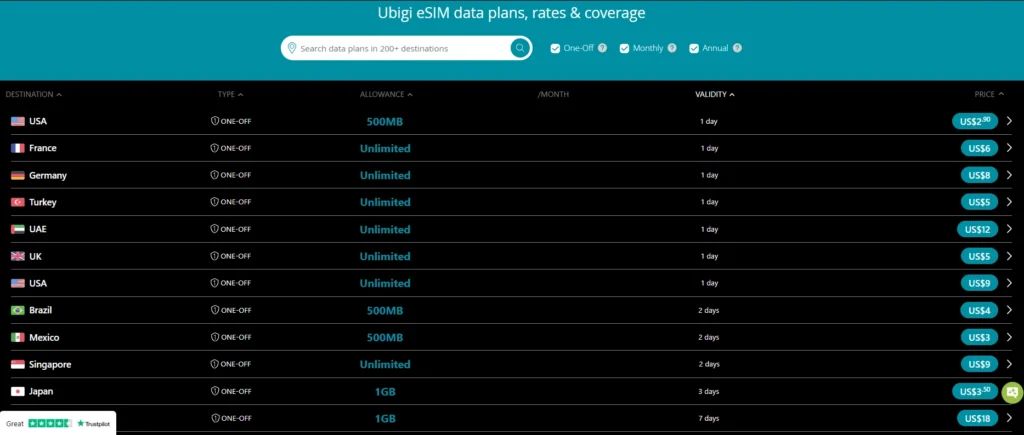
Task: Expand the UAE plan row chevron
Action: pyautogui.click(x=1009, y=229)
